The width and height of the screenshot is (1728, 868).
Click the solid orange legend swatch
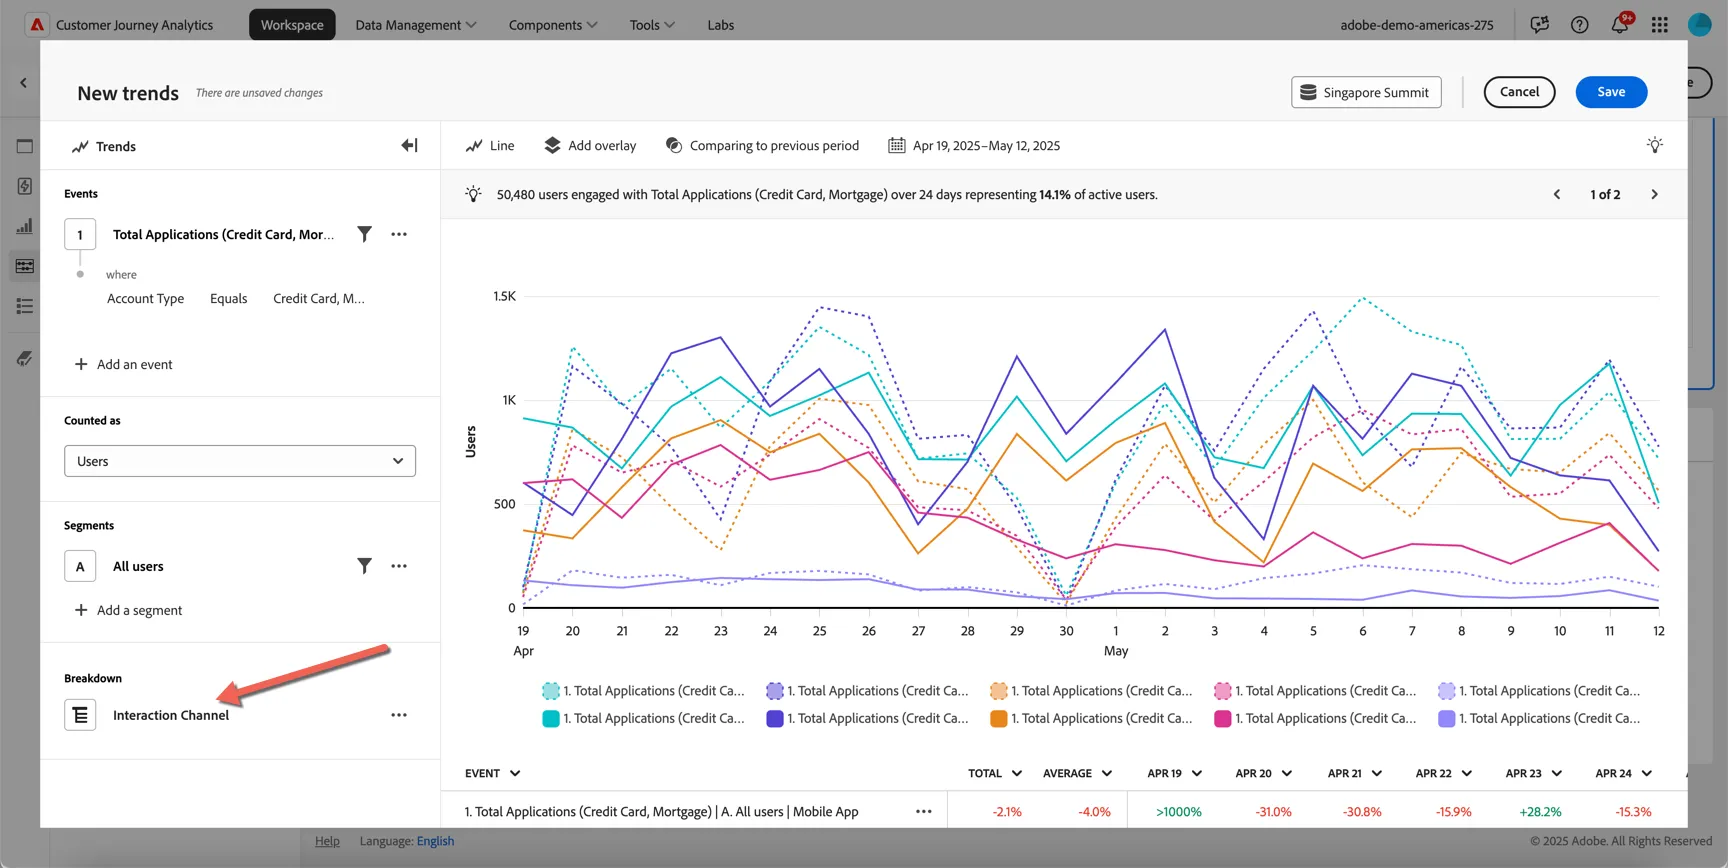pyautogui.click(x=998, y=719)
